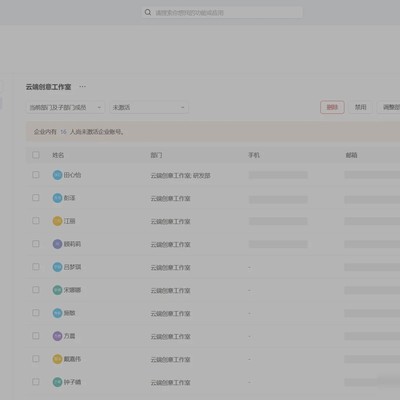Open the three-dot menu beside 云镜创意工作室
Image resolution: width=400 pixels, height=400 pixels.
click(82, 87)
